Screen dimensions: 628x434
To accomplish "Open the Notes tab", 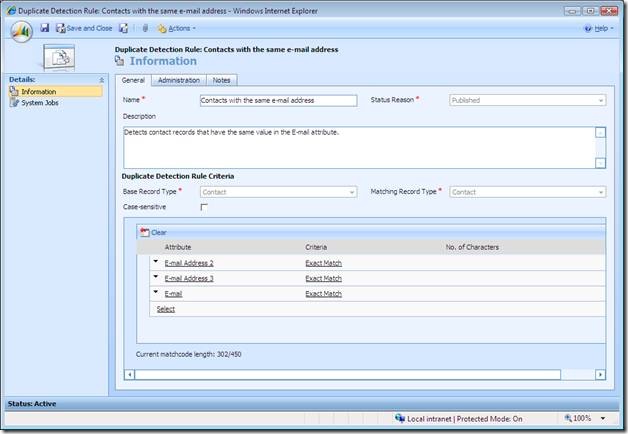I will click(222, 80).
